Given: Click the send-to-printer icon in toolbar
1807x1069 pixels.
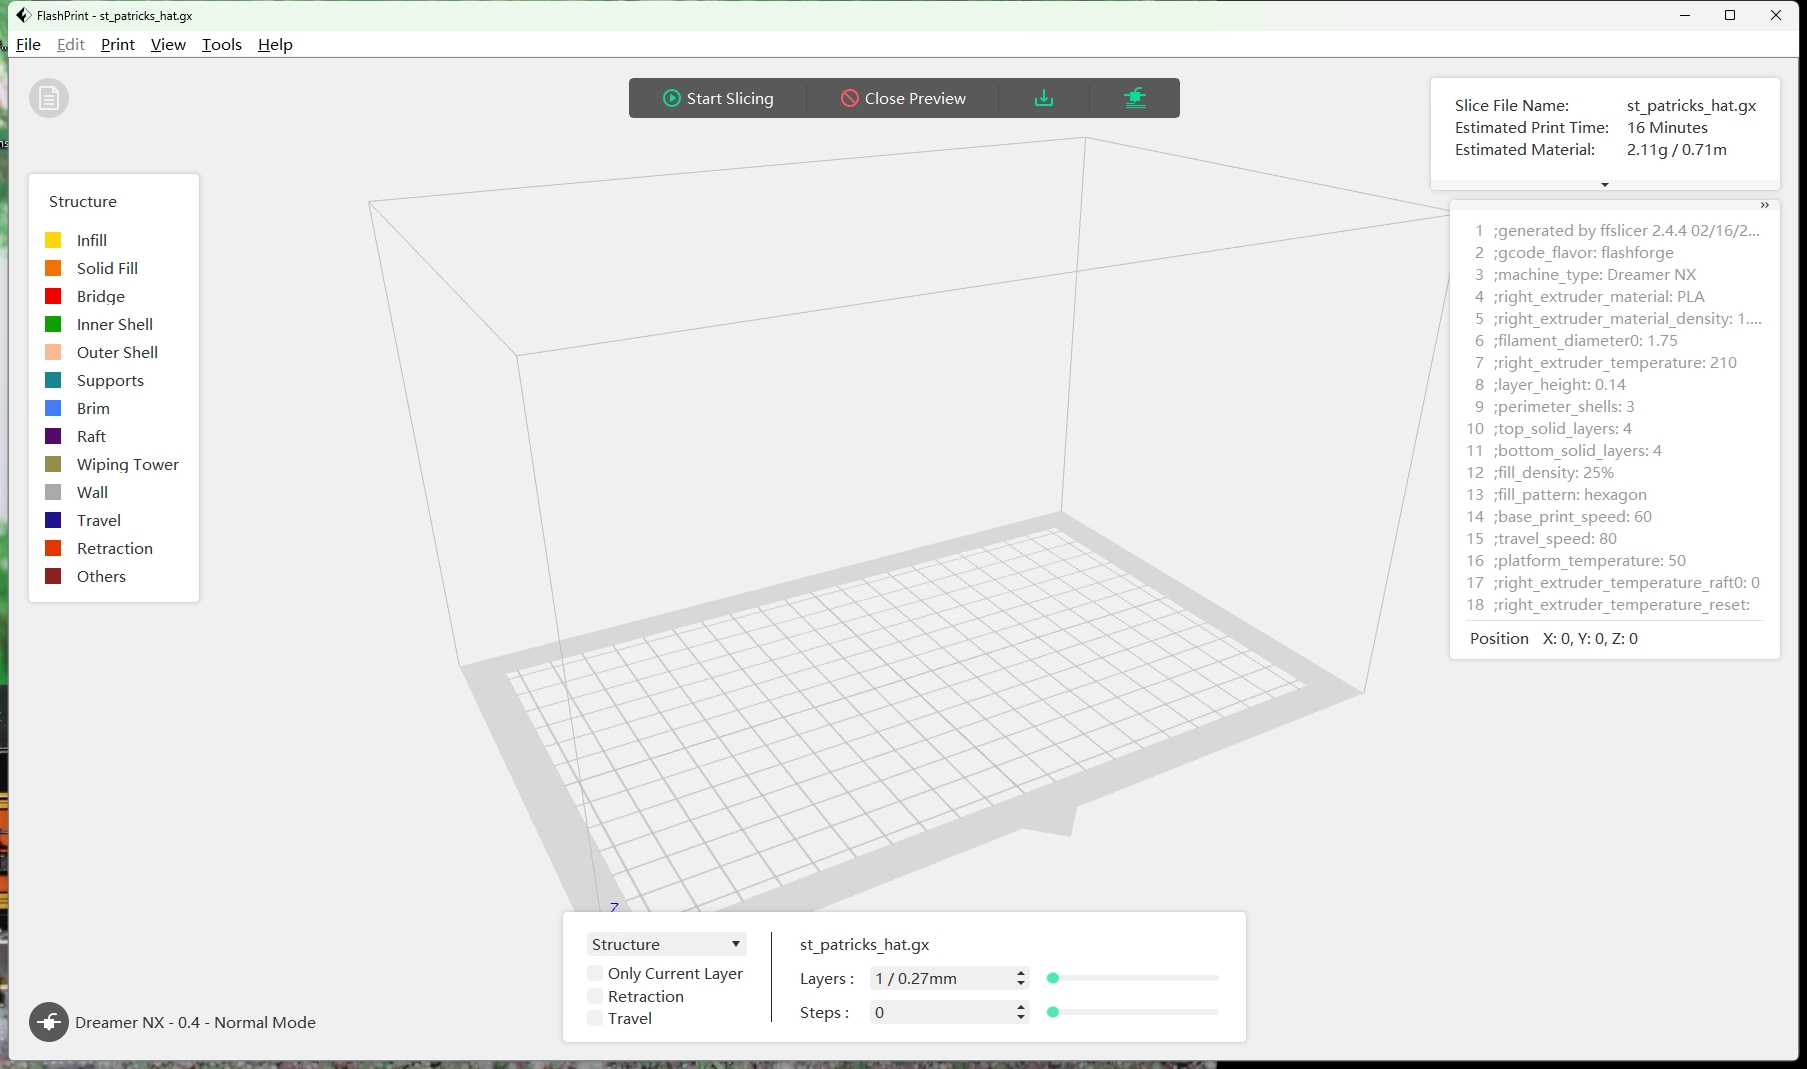Looking at the screenshot, I should coord(1134,98).
